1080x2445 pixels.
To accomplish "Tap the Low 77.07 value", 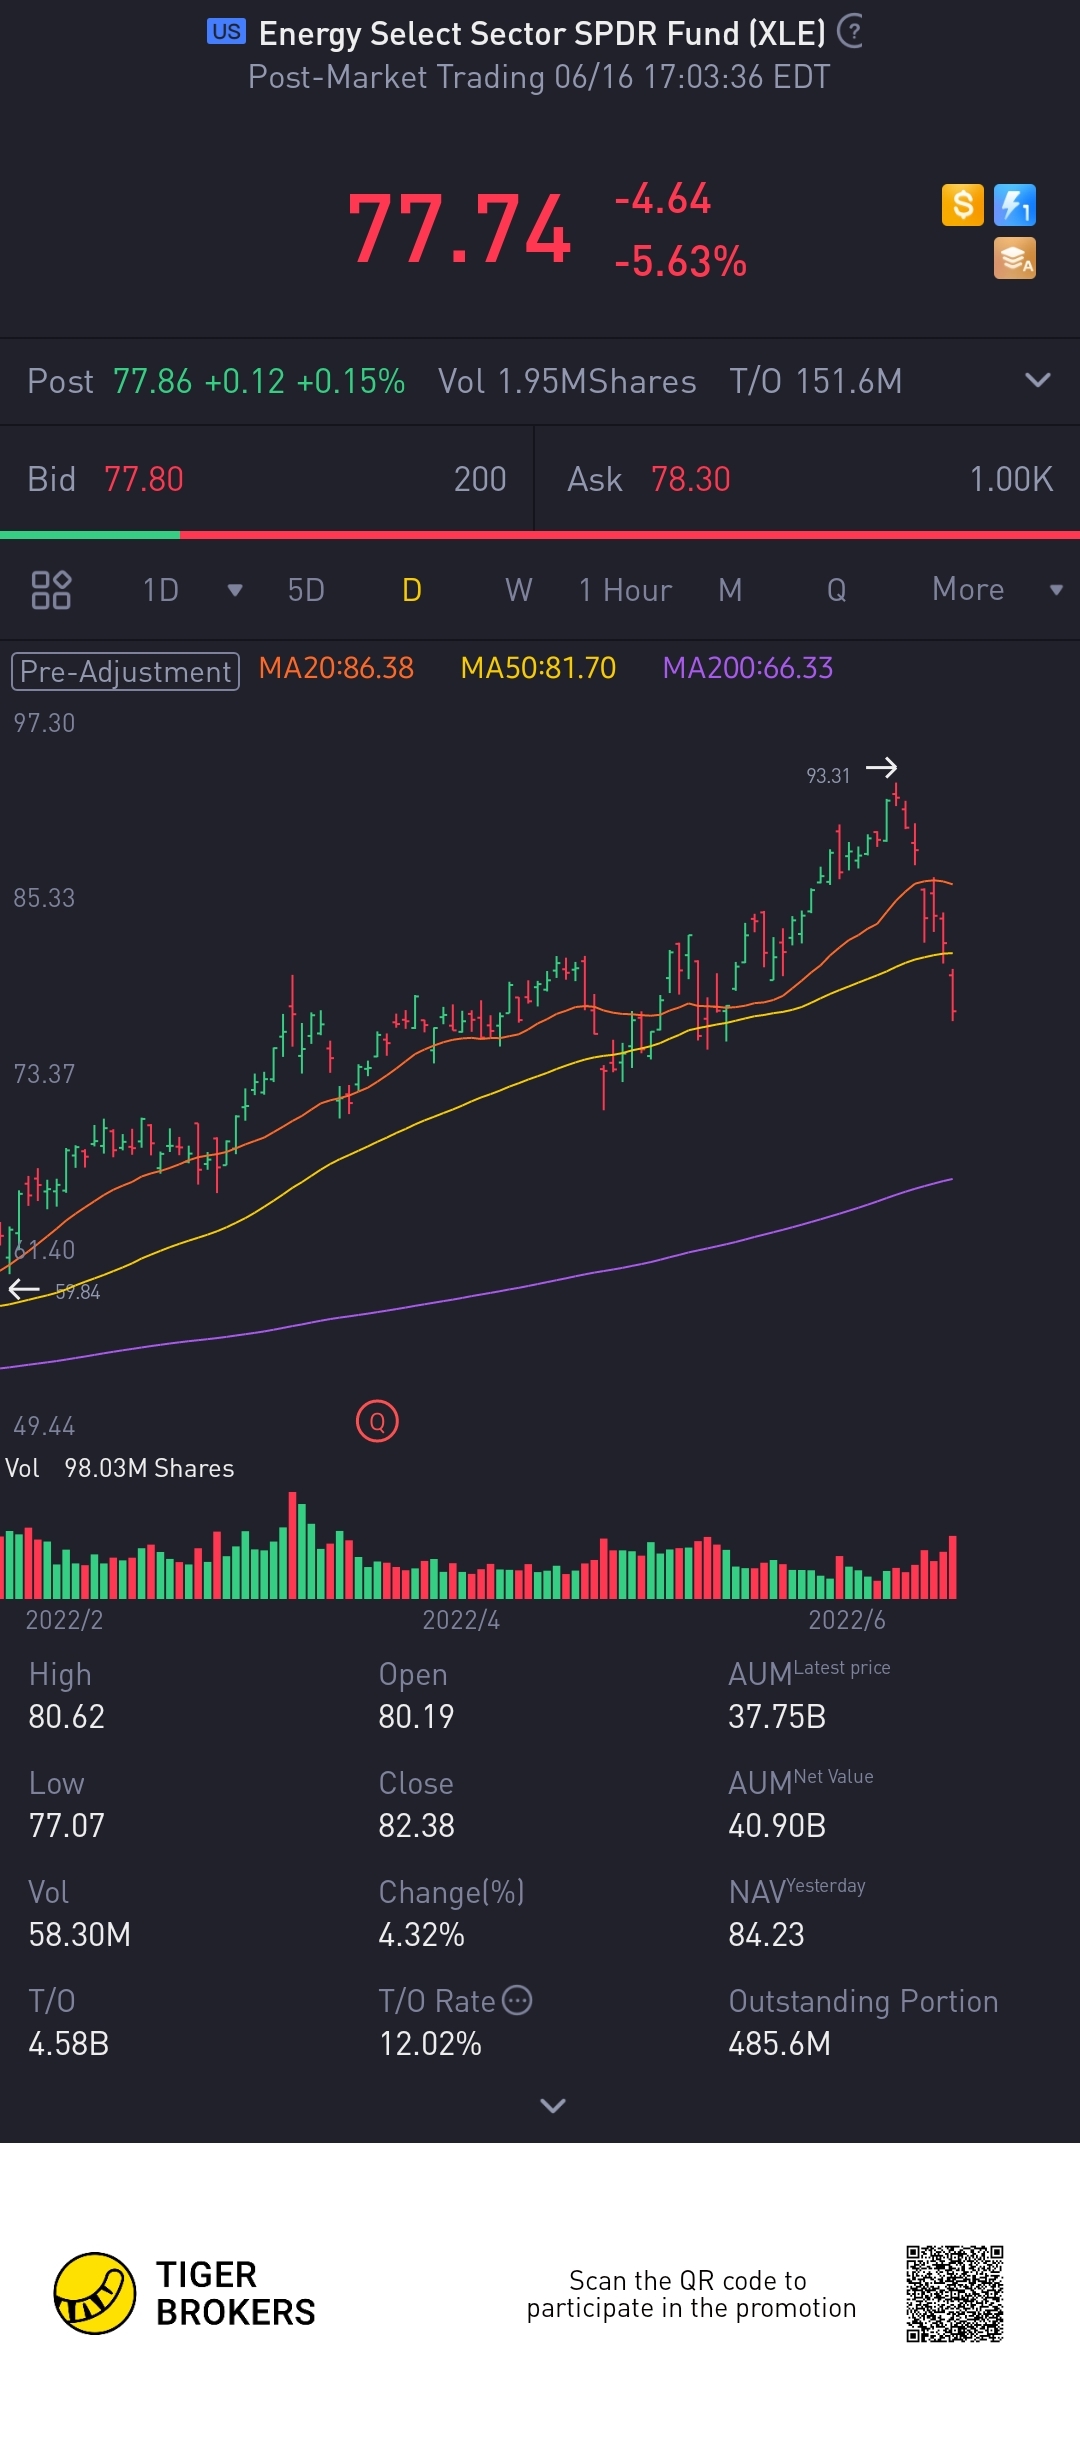I will 67,1825.
